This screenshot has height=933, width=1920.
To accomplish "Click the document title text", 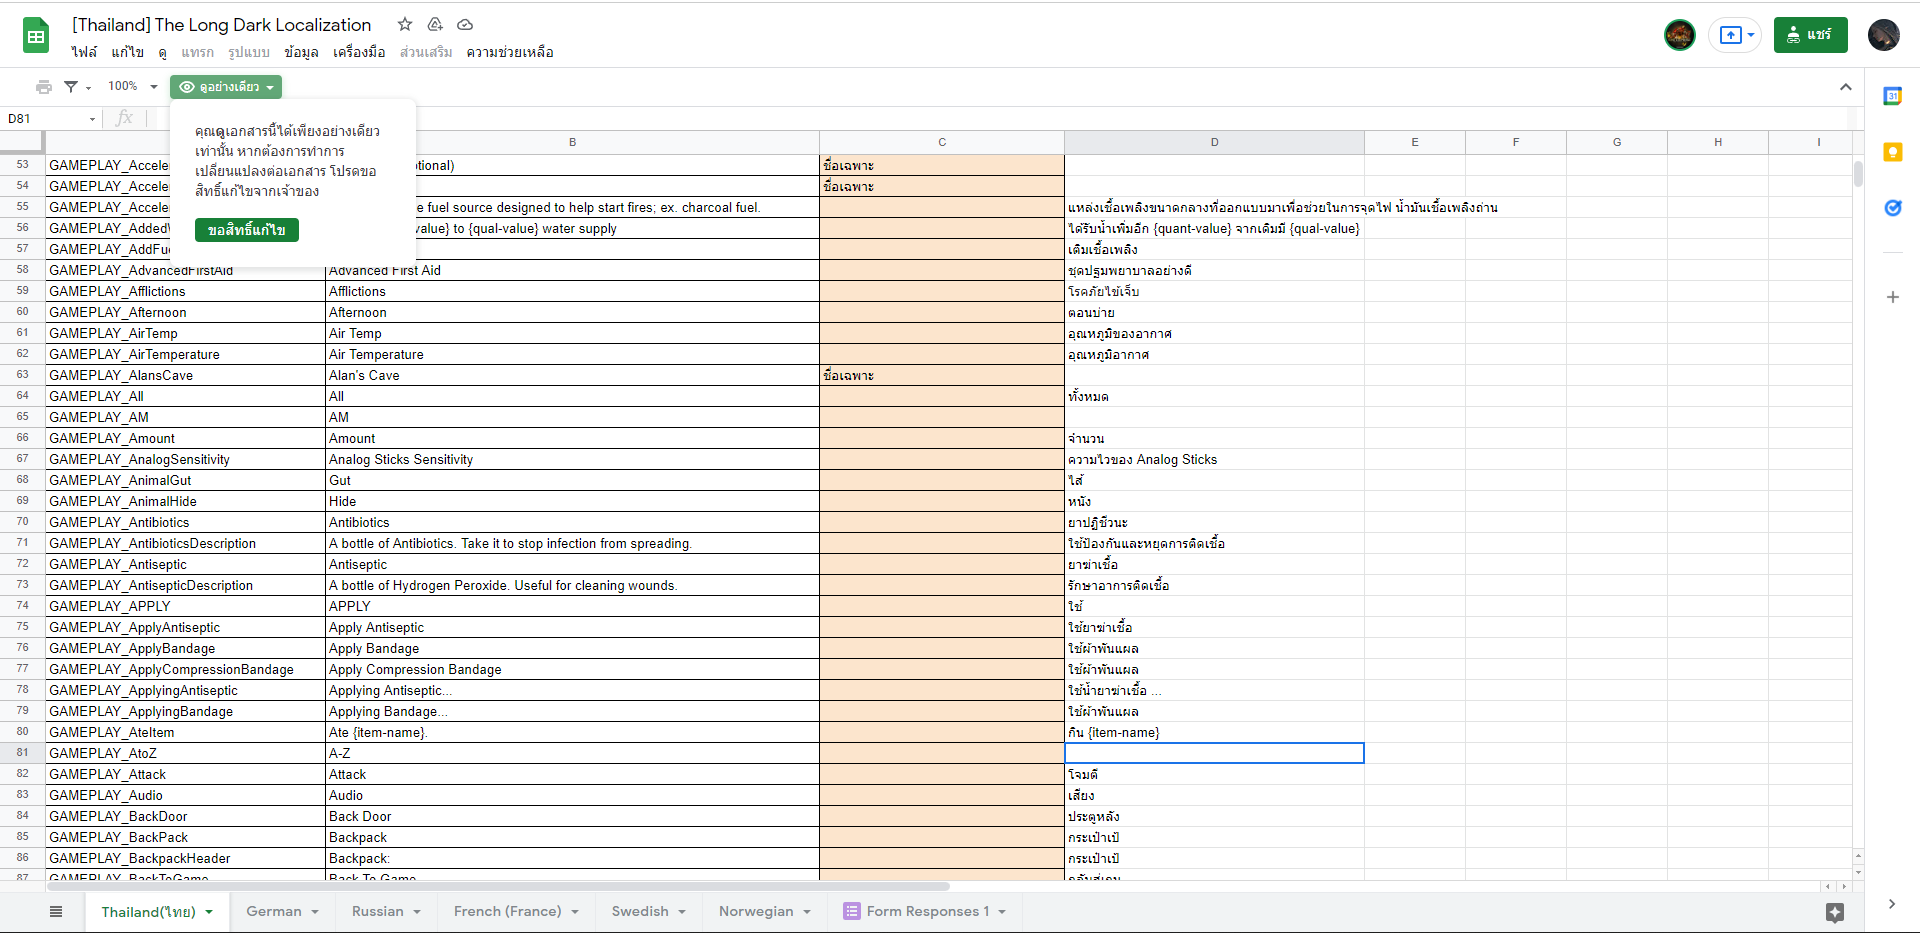I will coord(221,25).
